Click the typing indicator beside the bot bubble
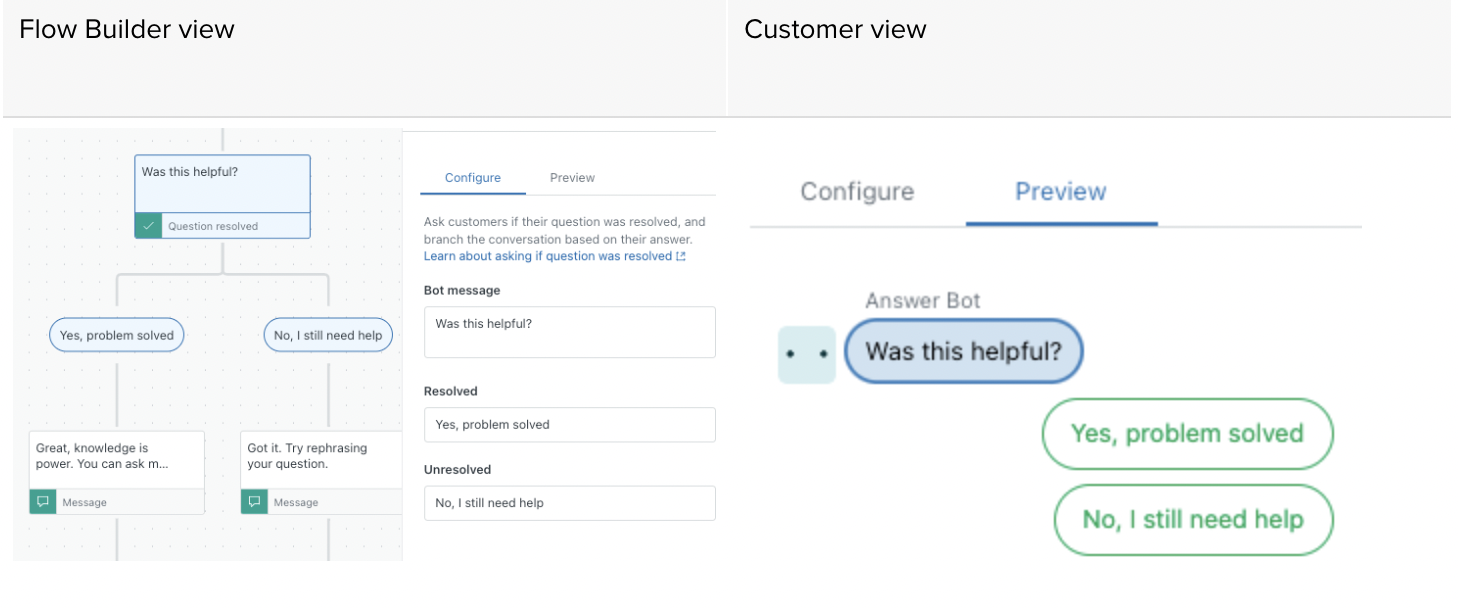The height and width of the screenshot is (608, 1458). 807,354
